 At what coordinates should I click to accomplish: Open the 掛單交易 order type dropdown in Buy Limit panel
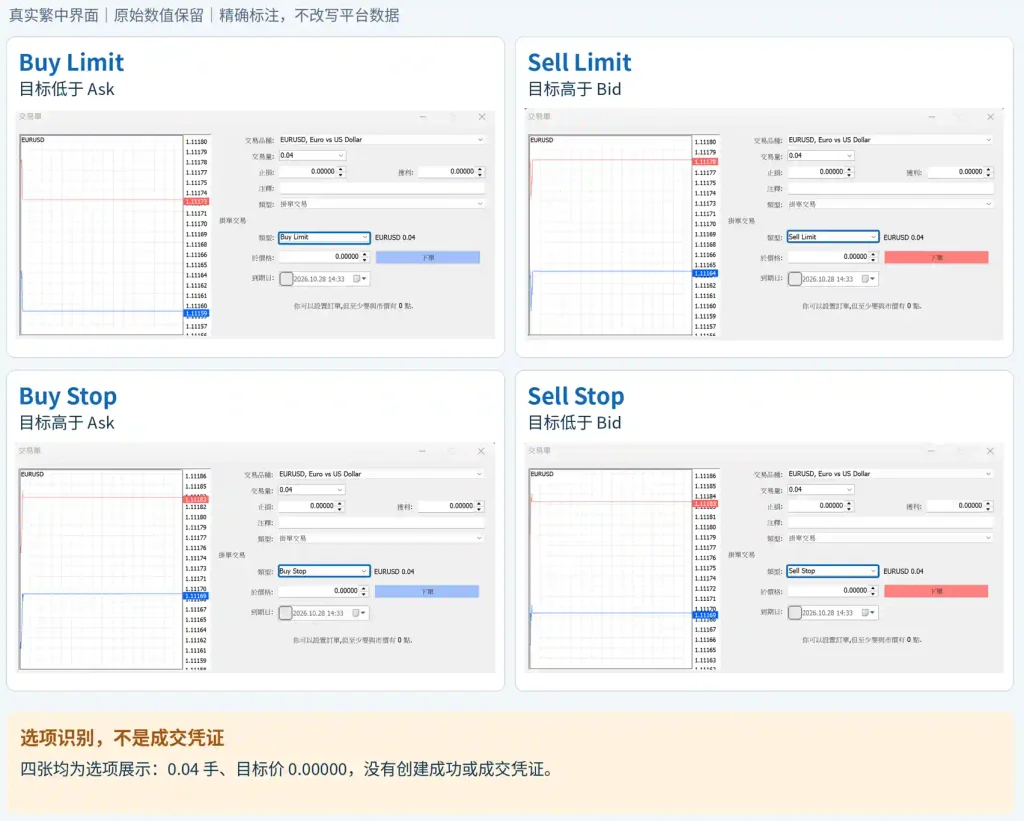click(382, 204)
